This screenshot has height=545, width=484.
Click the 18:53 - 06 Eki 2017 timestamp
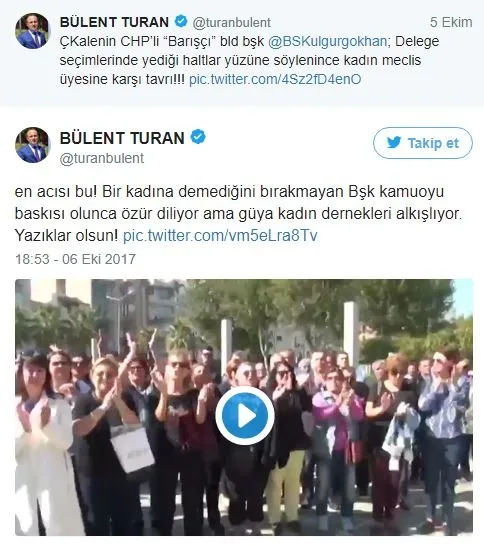click(75, 259)
